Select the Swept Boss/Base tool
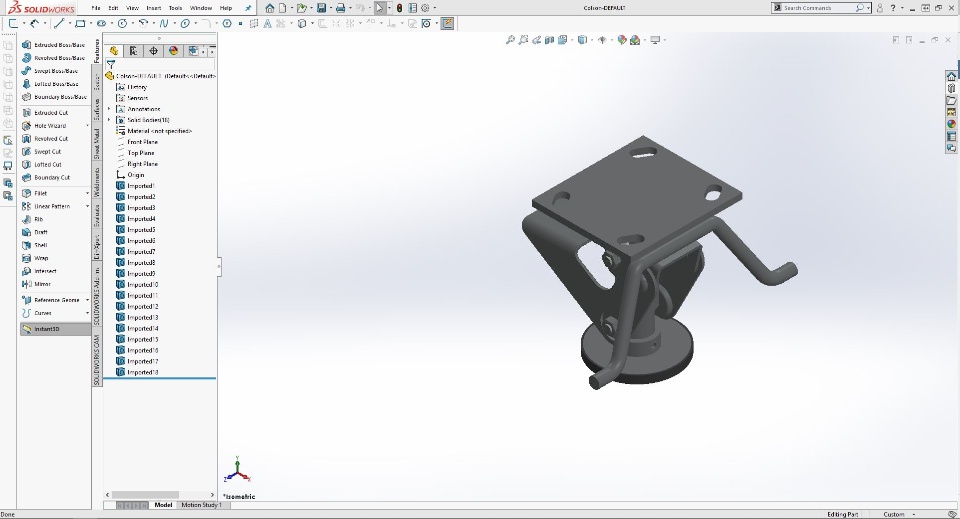The height and width of the screenshot is (519, 960). tap(50, 71)
